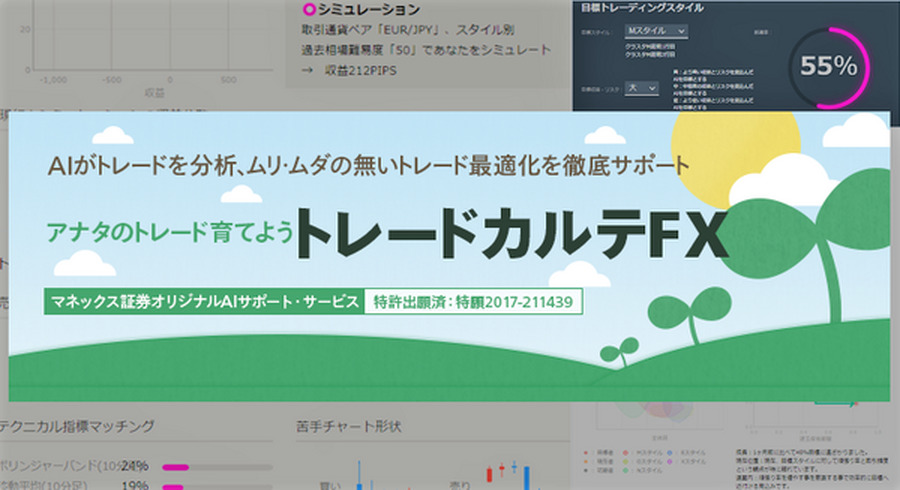Click the アナタのトレード育てよう green tagline
The height and width of the screenshot is (490, 900).
[x=168, y=233]
